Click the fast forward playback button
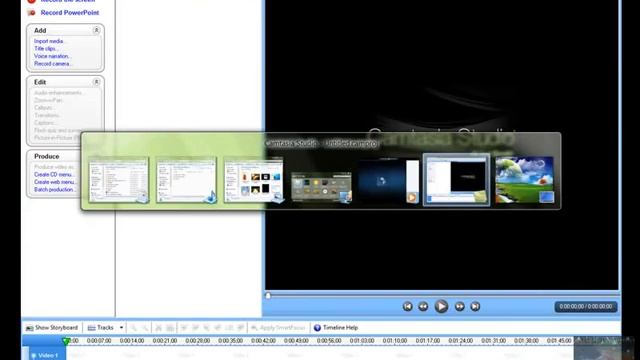640x360 pixels. [x=460, y=307]
